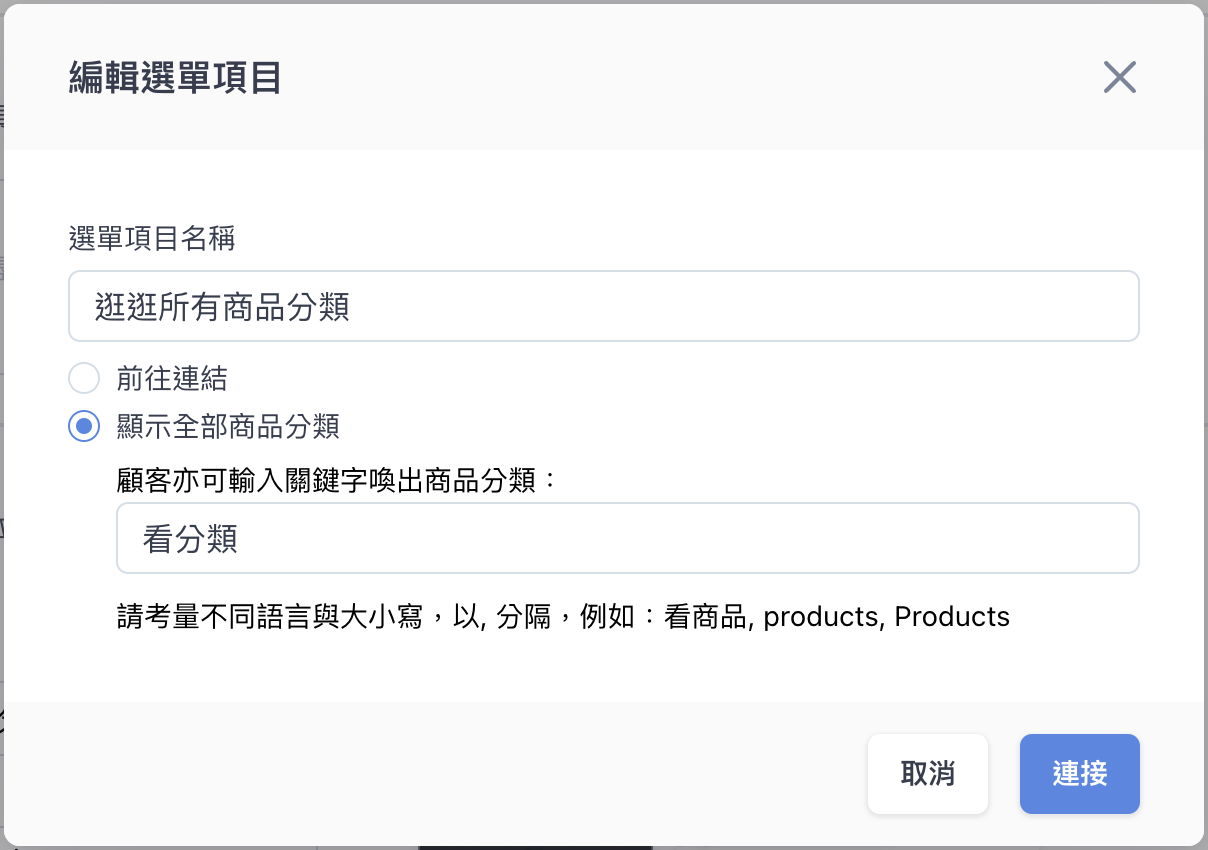Confirm with the blue 連接 button
This screenshot has width=1208, height=850.
[1080, 774]
